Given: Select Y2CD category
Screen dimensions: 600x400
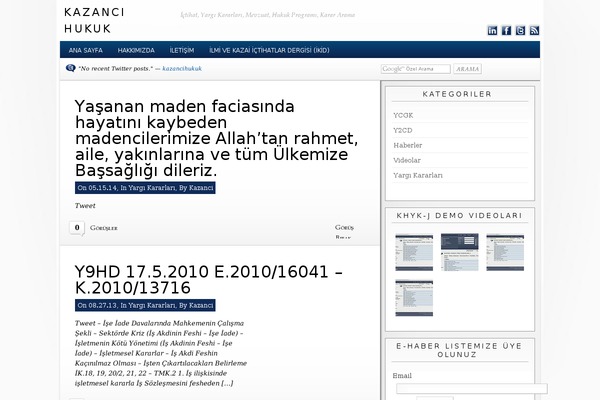Looking at the screenshot, I should coord(403,130).
